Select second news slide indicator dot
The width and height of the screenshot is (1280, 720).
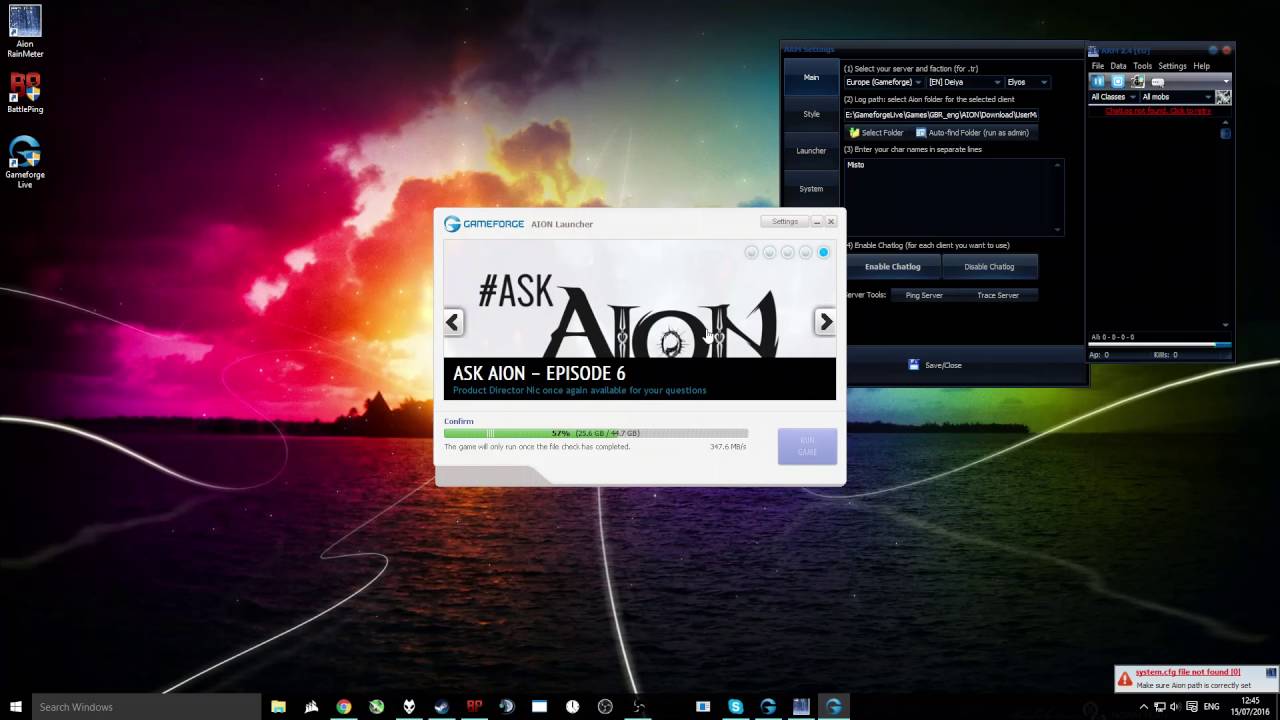click(x=769, y=253)
